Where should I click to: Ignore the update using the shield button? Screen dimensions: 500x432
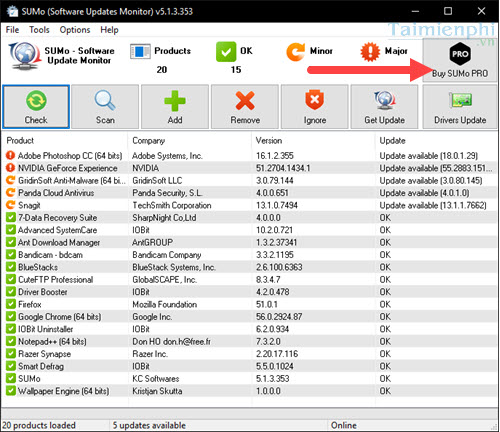(315, 107)
